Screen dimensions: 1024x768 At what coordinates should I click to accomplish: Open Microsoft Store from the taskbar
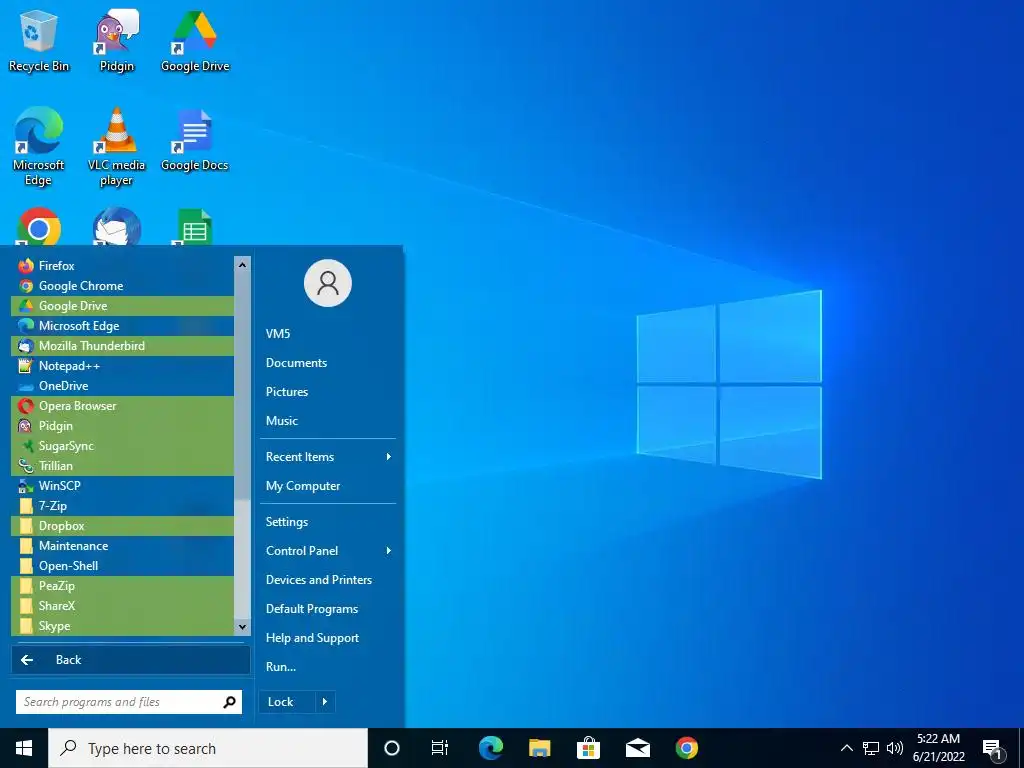(x=588, y=748)
